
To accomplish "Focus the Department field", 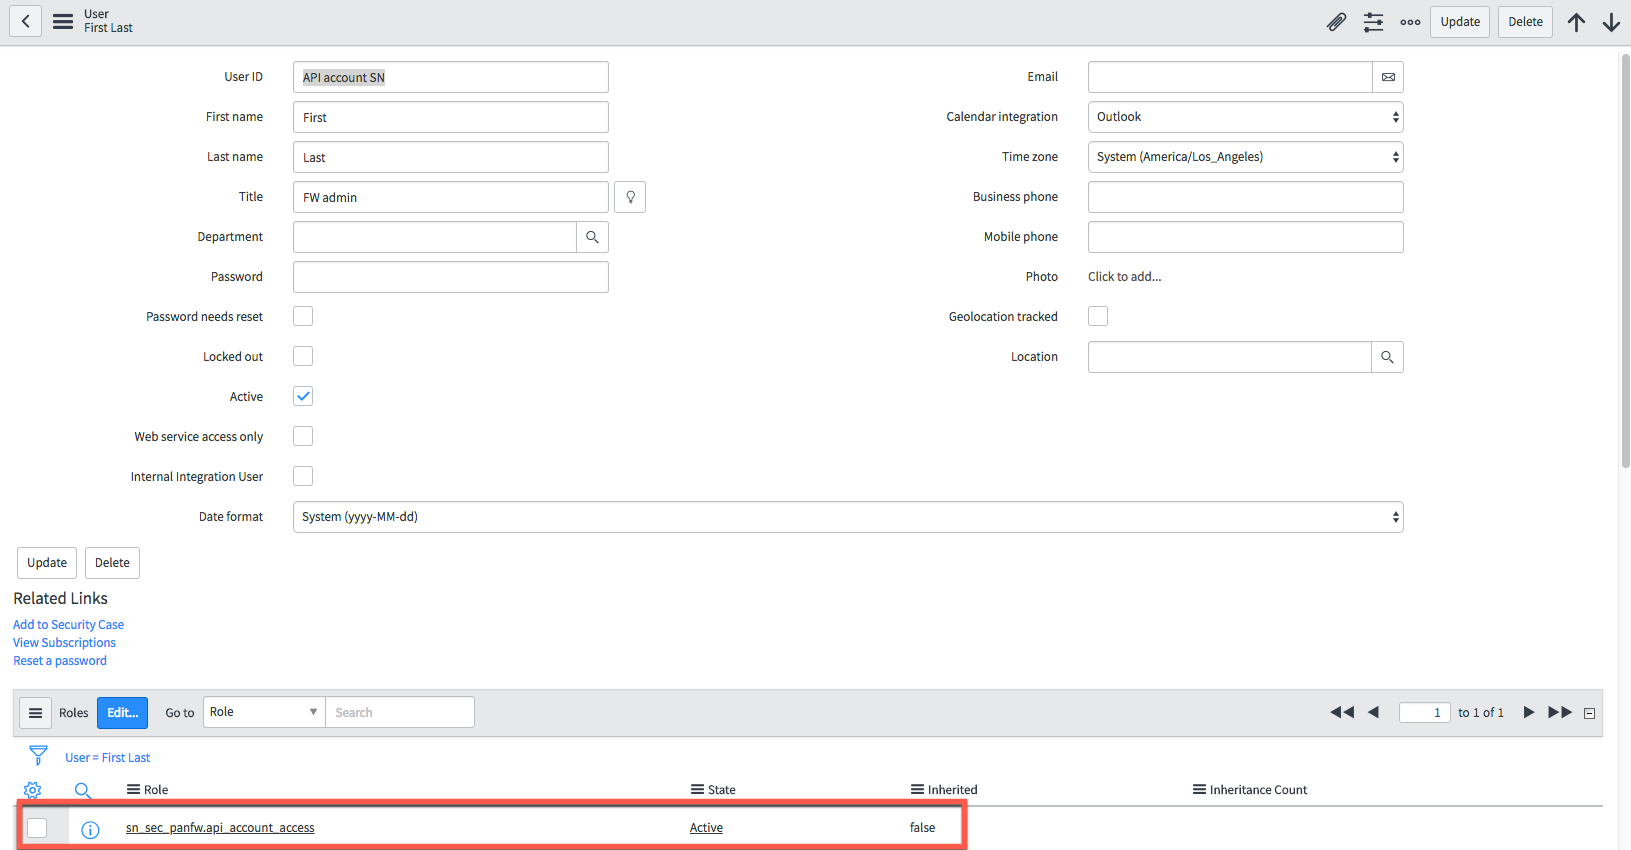I will coord(435,237).
